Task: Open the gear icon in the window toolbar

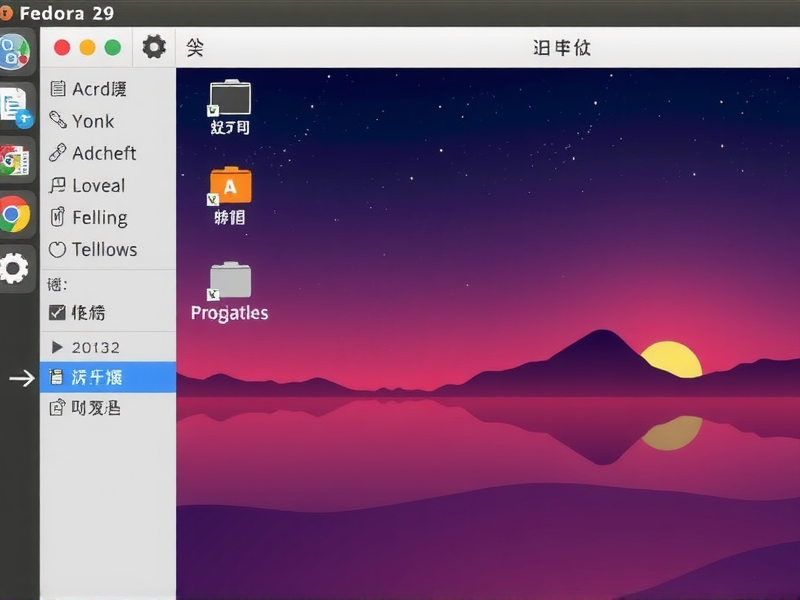Action: (x=154, y=46)
